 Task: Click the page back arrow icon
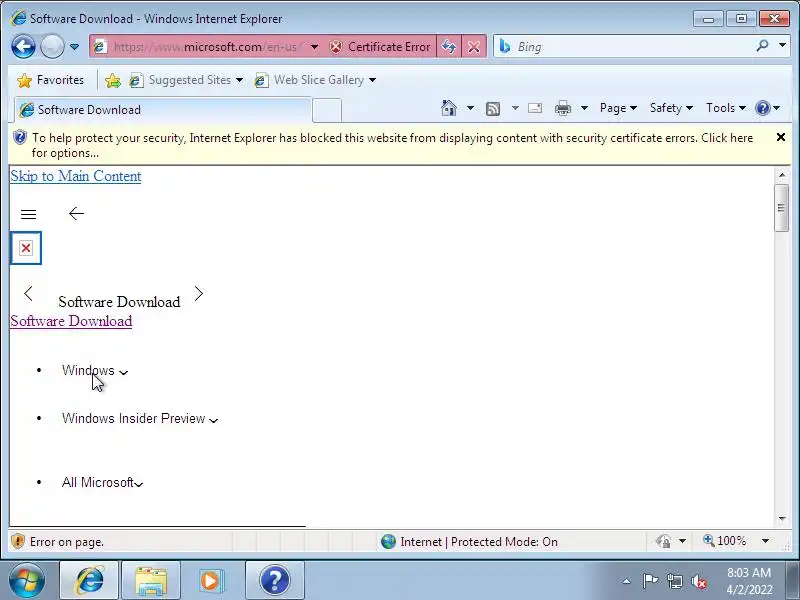pyautogui.click(x=76, y=214)
